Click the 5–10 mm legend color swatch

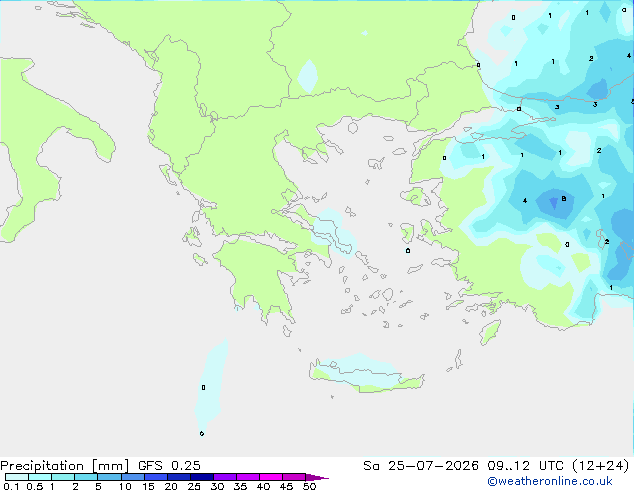point(109,477)
